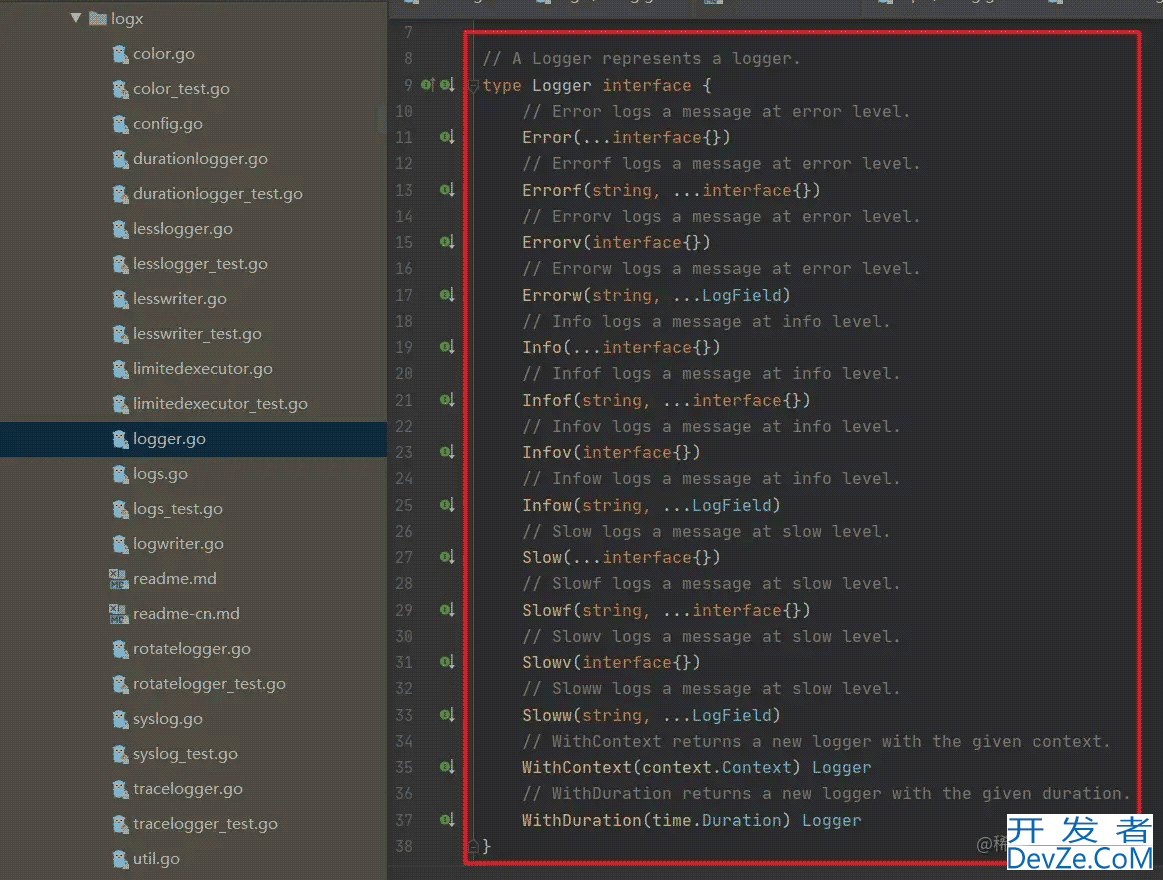
Task: Click gutter icon on line 13 Errorf
Action: coord(447,190)
